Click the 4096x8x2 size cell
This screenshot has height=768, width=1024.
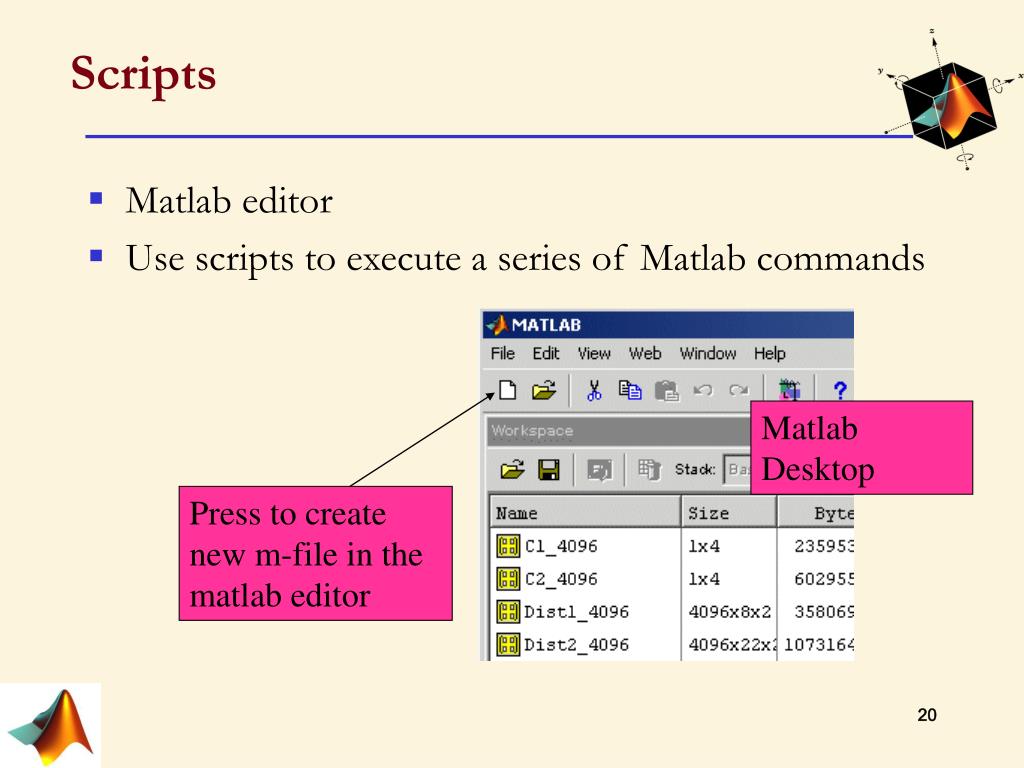pyautogui.click(x=729, y=611)
